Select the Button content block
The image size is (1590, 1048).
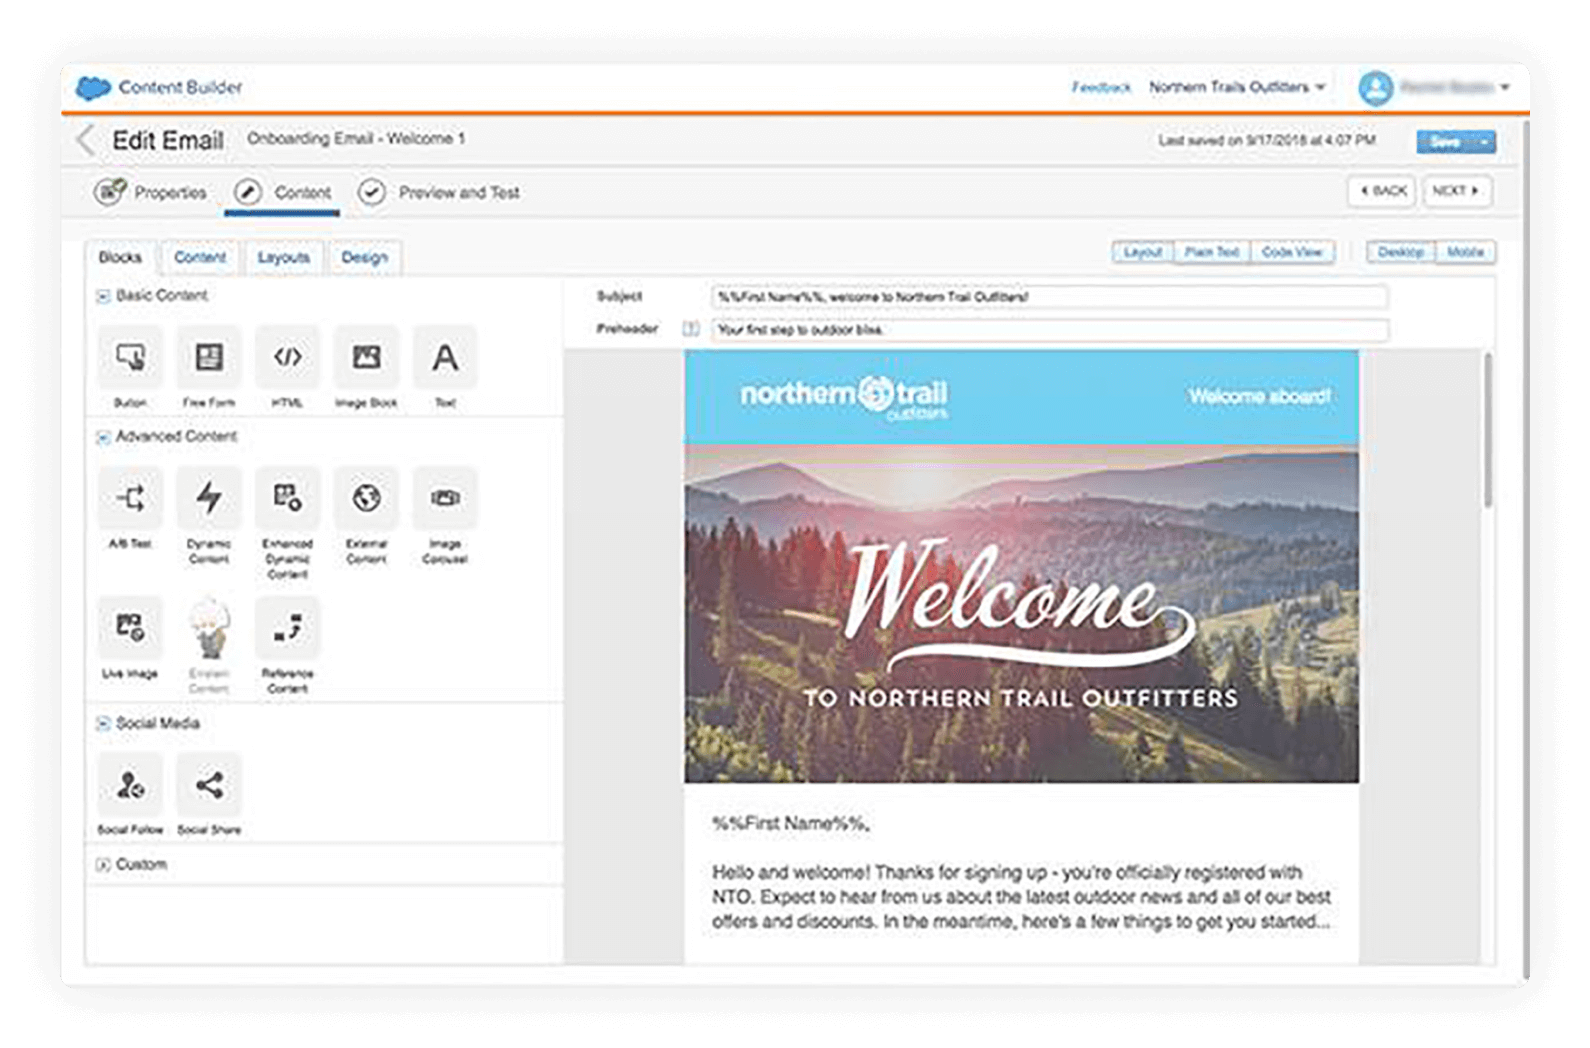(130, 358)
